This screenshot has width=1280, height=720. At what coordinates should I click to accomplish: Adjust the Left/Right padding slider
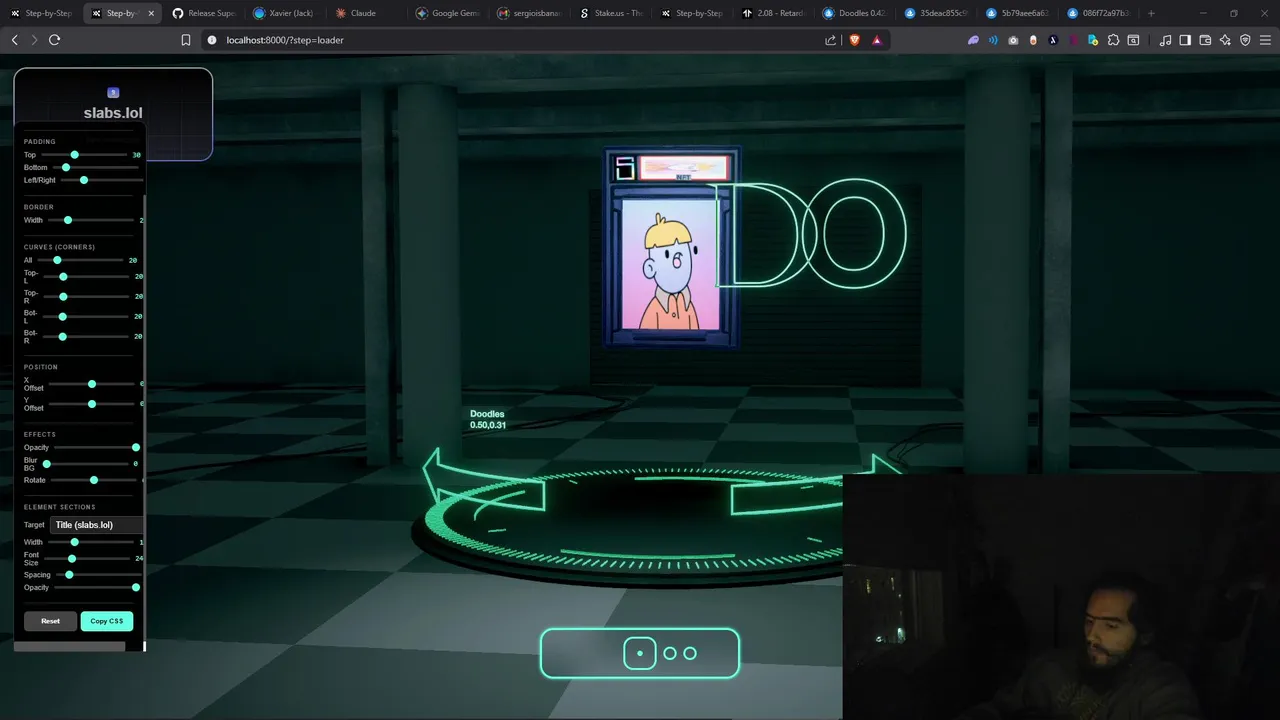pos(100,180)
